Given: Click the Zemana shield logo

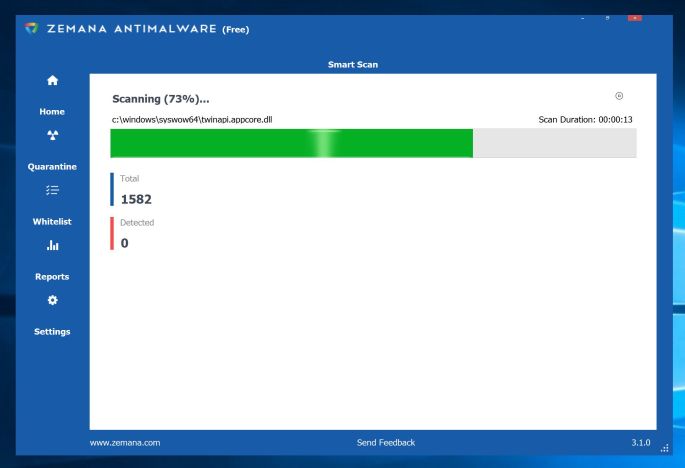Looking at the screenshot, I should [31, 28].
